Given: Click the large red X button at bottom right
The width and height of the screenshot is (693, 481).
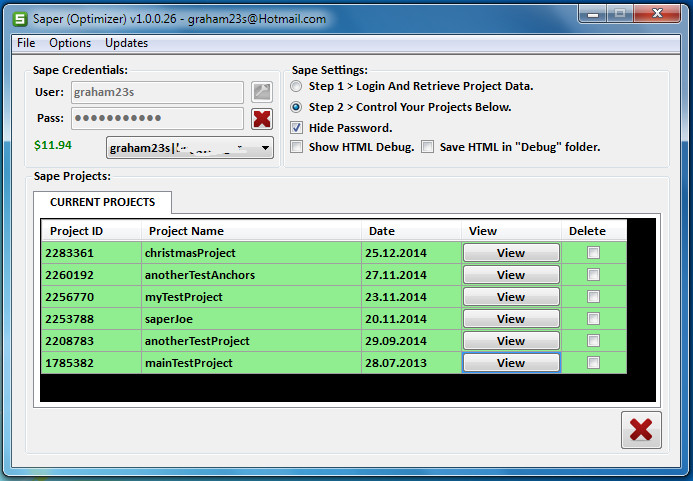Looking at the screenshot, I should (641, 430).
